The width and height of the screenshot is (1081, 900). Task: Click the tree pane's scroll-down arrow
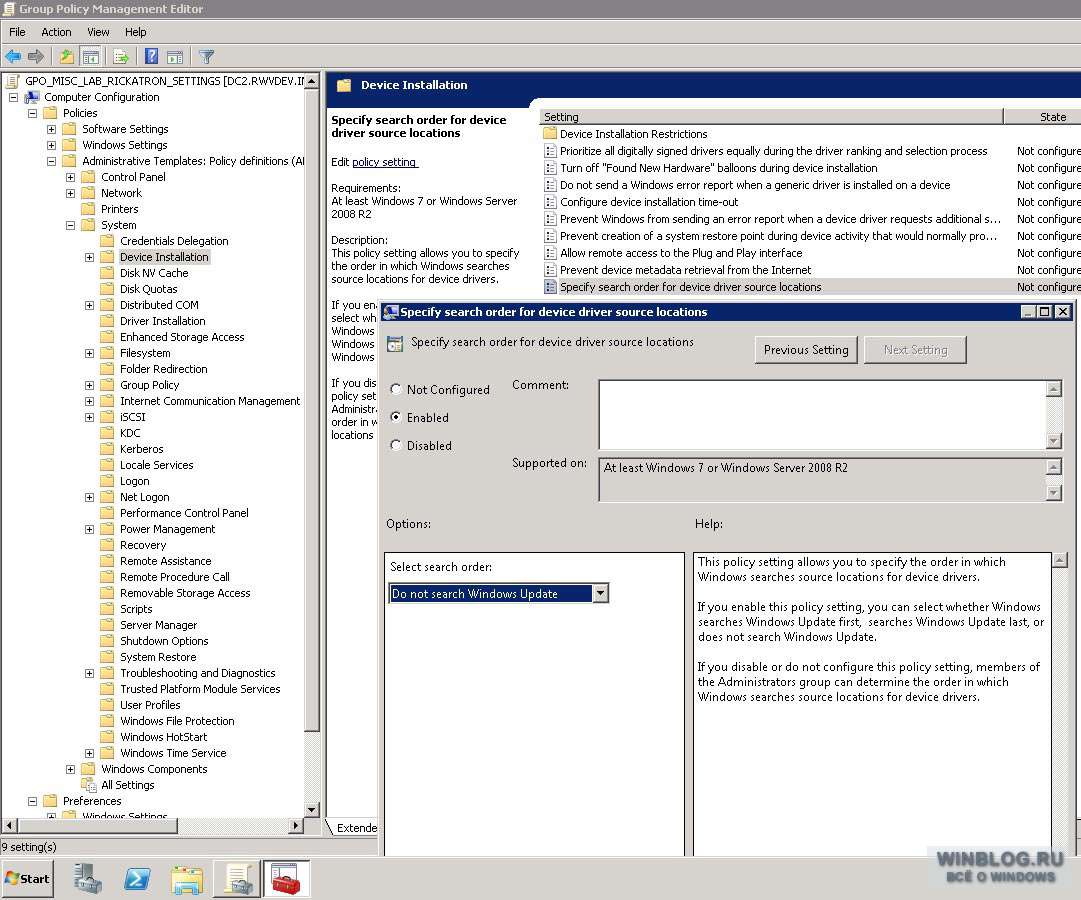[x=312, y=810]
